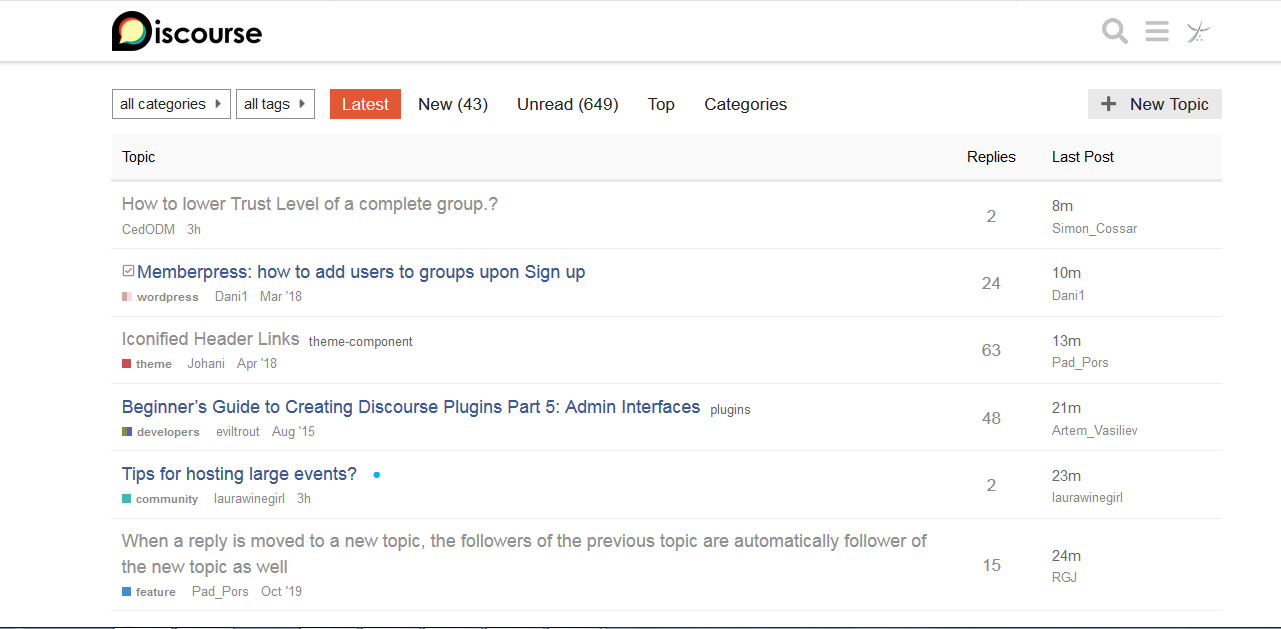This screenshot has height=629, width=1281.
Task: Open the Unread (649) tab
Action: click(x=567, y=104)
